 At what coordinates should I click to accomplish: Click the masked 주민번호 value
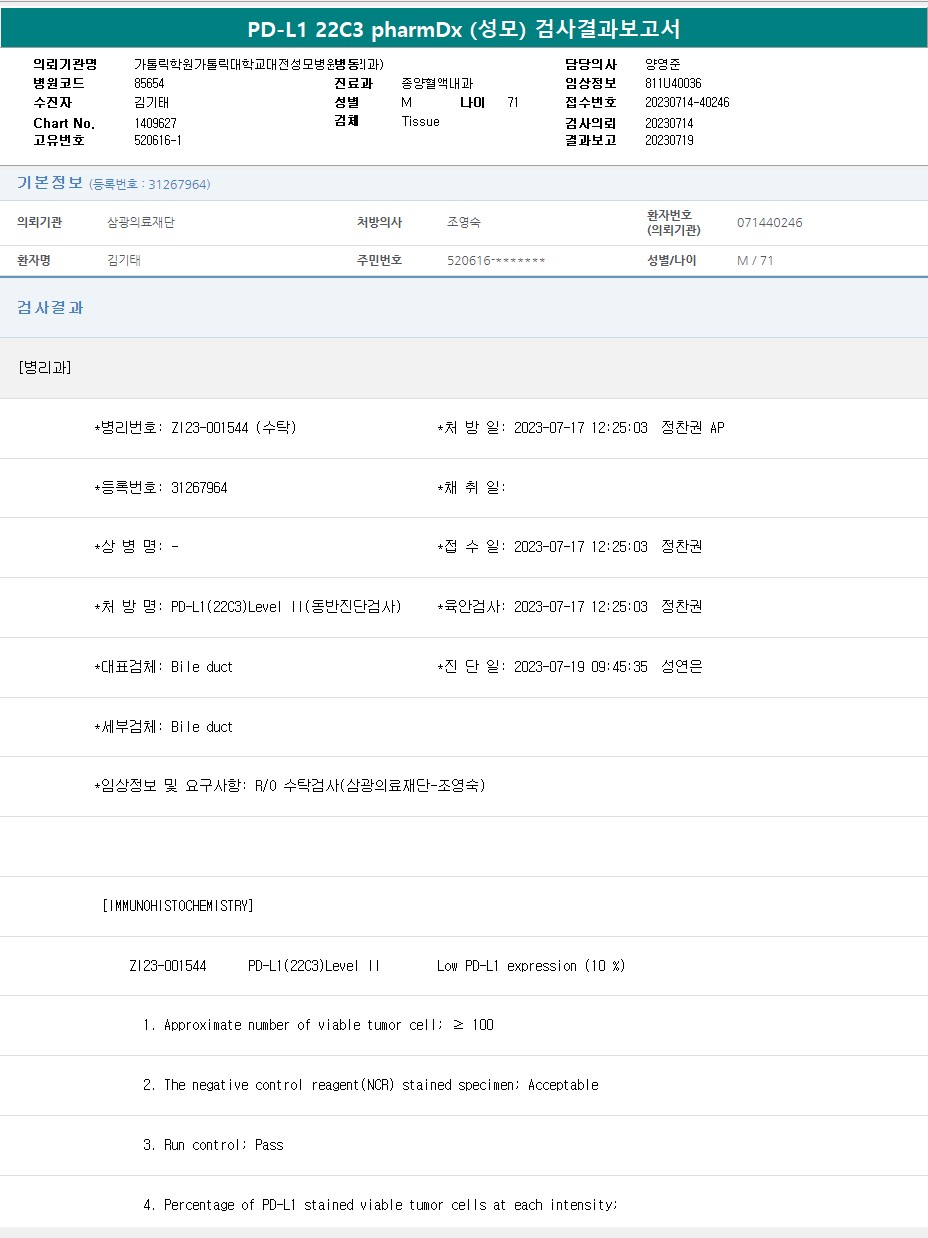point(496,261)
